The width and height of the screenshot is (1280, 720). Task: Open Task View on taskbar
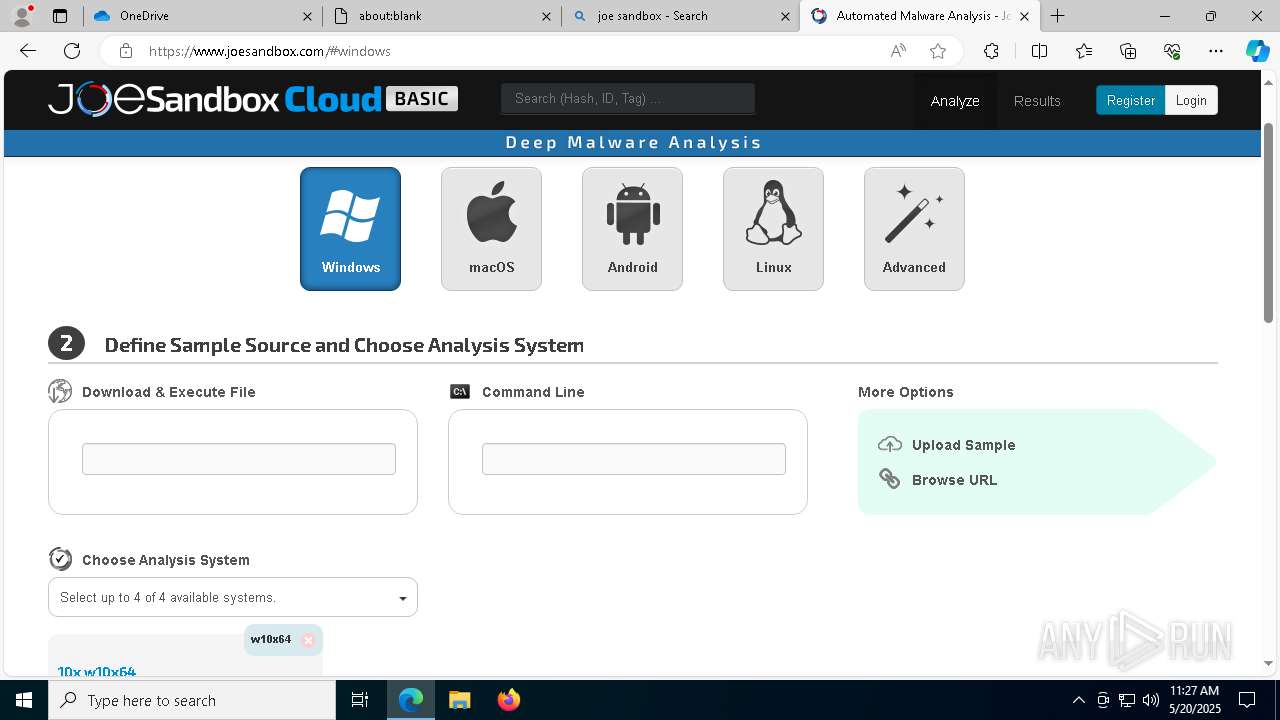click(360, 700)
